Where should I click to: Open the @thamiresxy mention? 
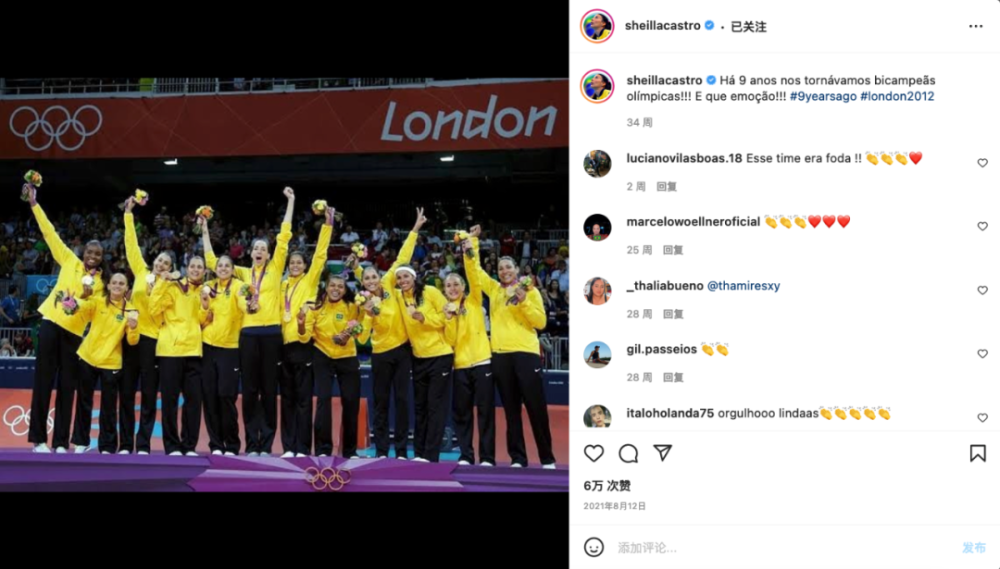[x=744, y=286]
